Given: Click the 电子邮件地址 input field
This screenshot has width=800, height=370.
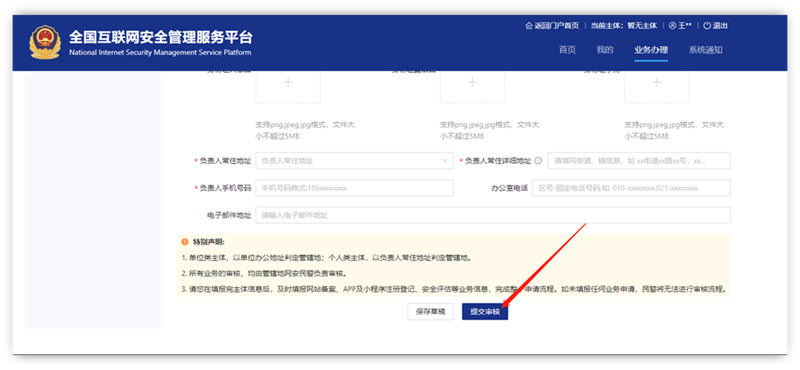Looking at the screenshot, I should click(x=493, y=215).
